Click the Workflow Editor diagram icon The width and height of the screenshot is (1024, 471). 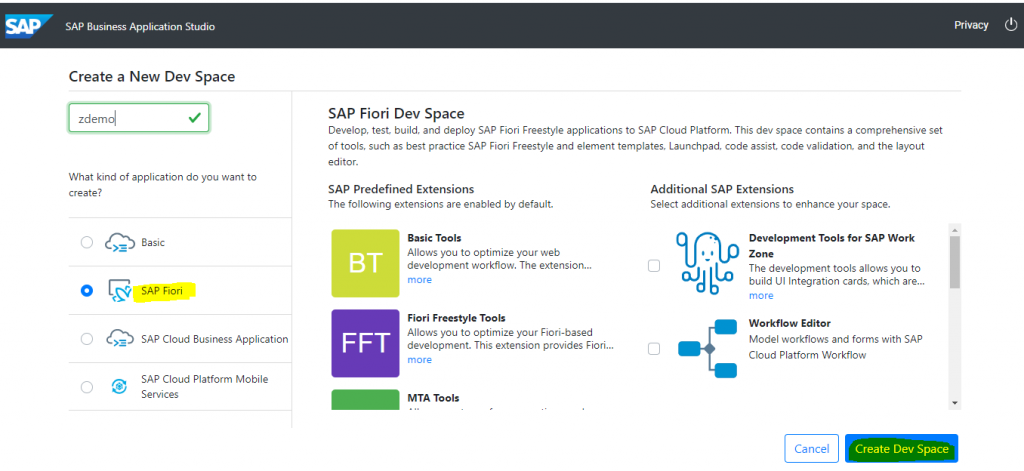click(x=707, y=349)
